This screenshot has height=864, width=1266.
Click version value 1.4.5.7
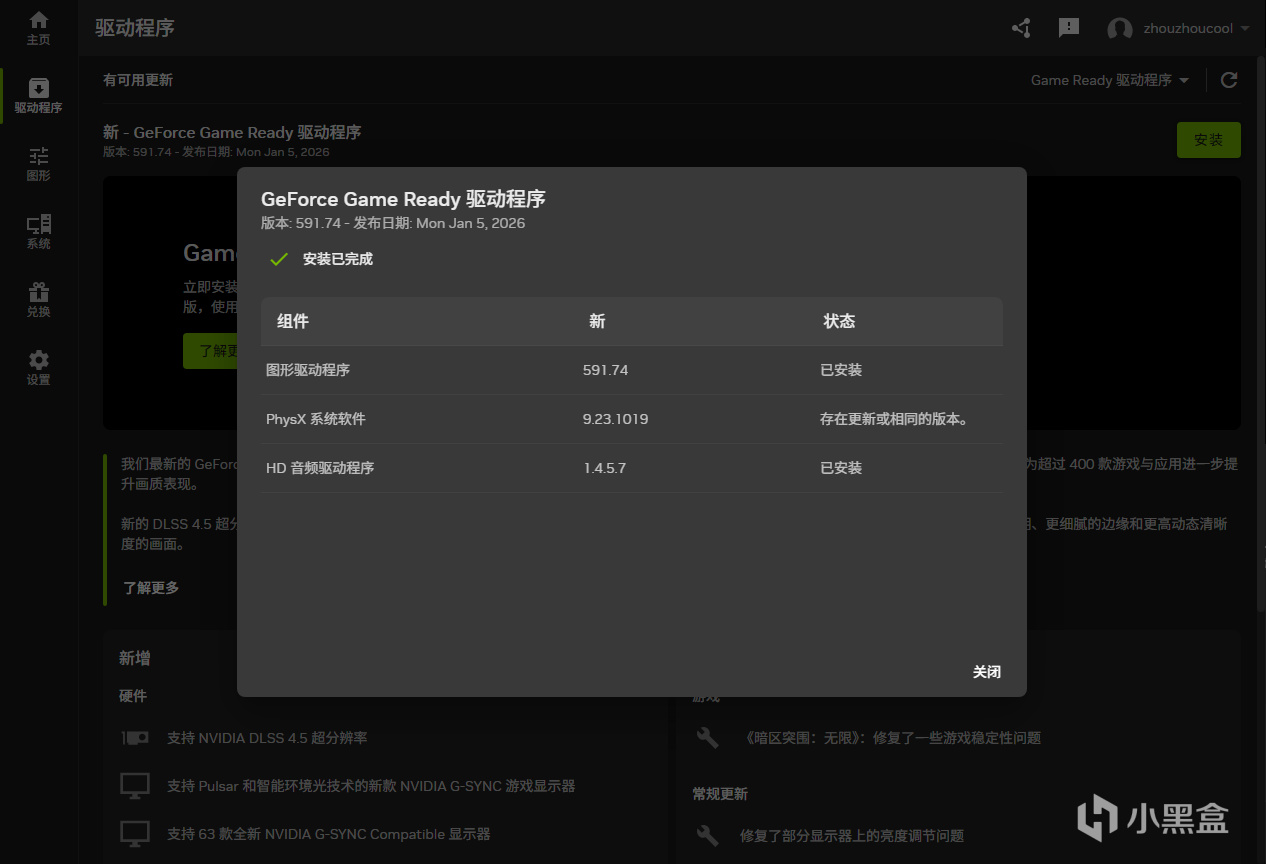(605, 468)
